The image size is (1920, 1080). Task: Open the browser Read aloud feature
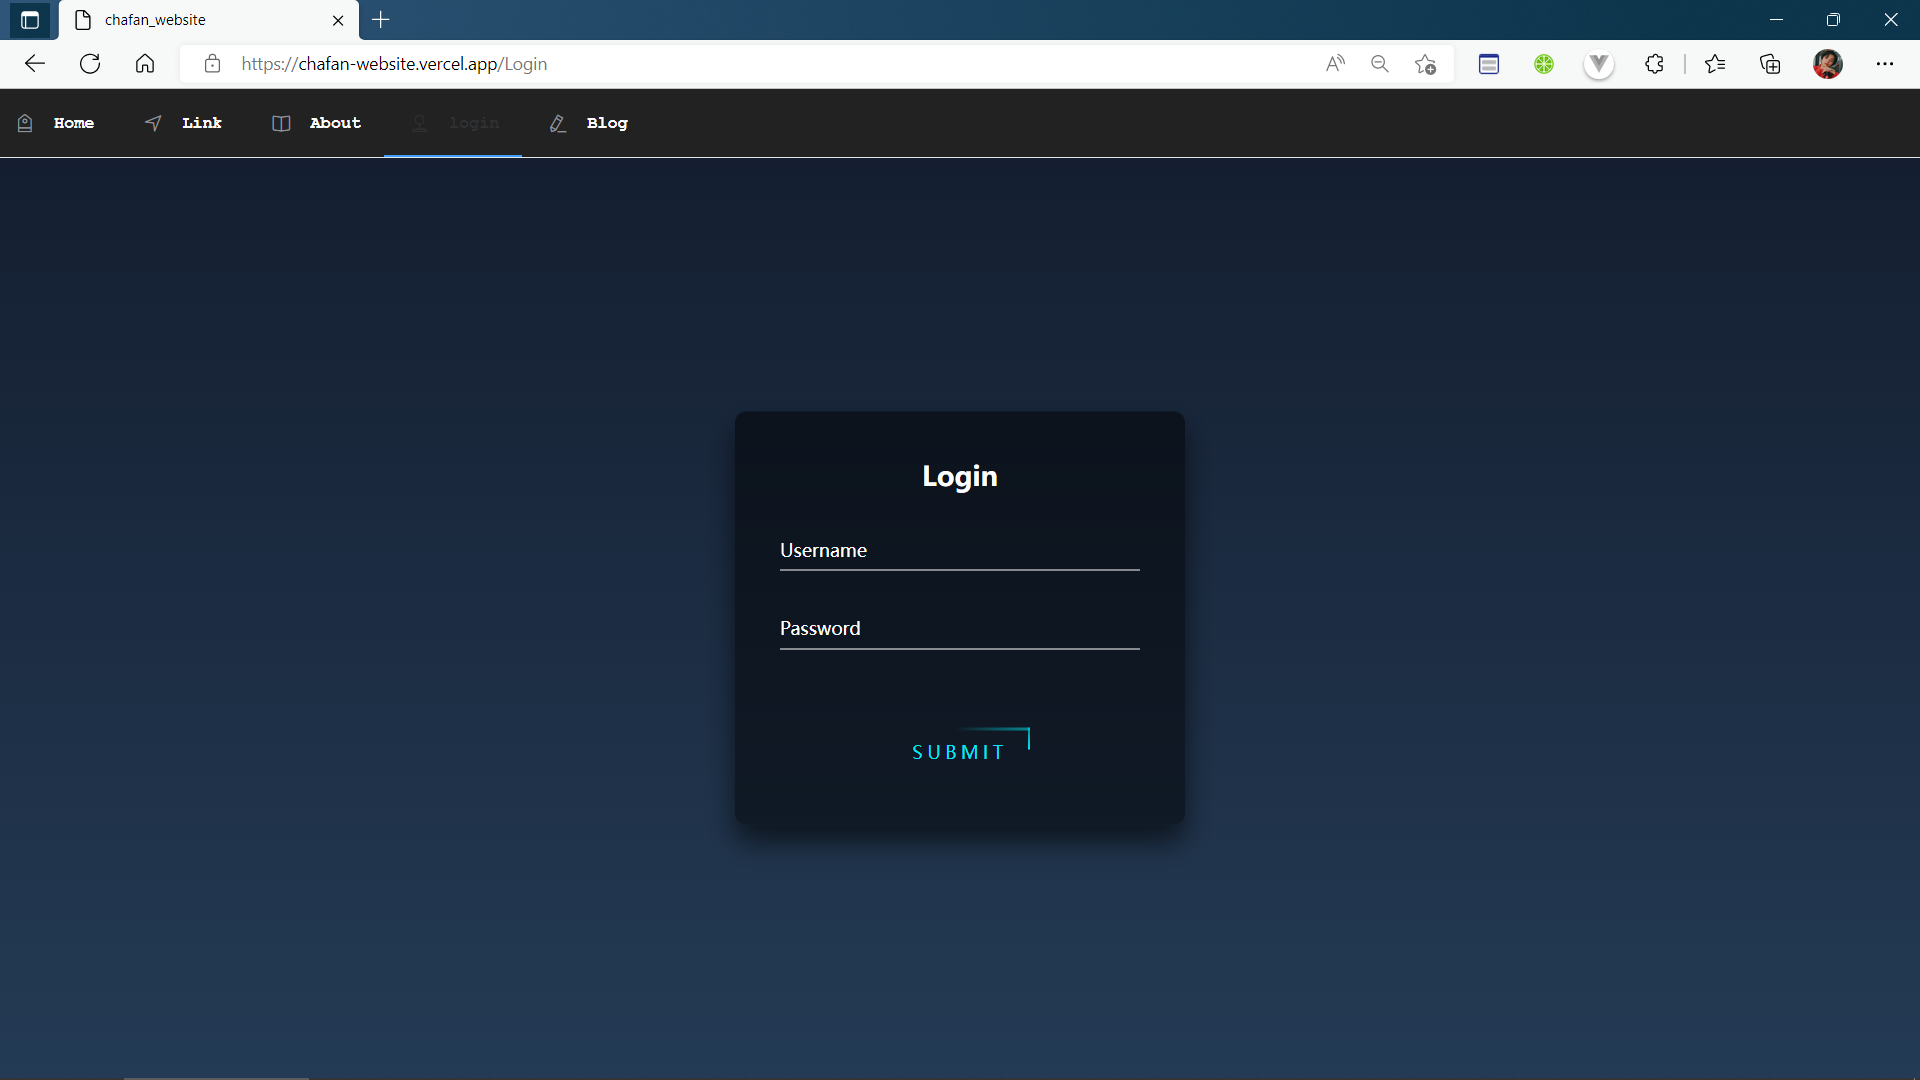[1336, 63]
